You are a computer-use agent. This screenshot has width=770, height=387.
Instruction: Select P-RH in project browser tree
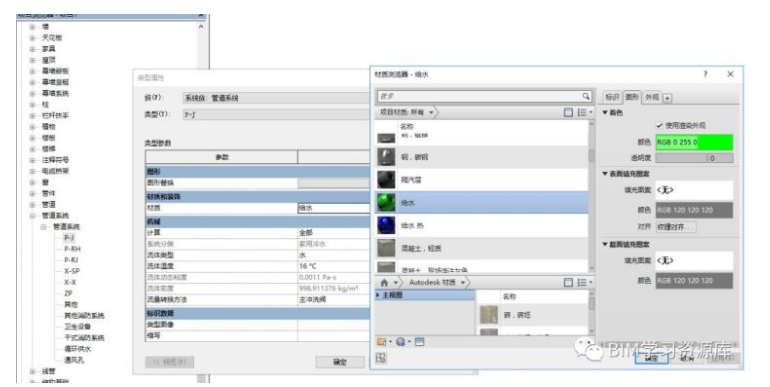pos(72,249)
